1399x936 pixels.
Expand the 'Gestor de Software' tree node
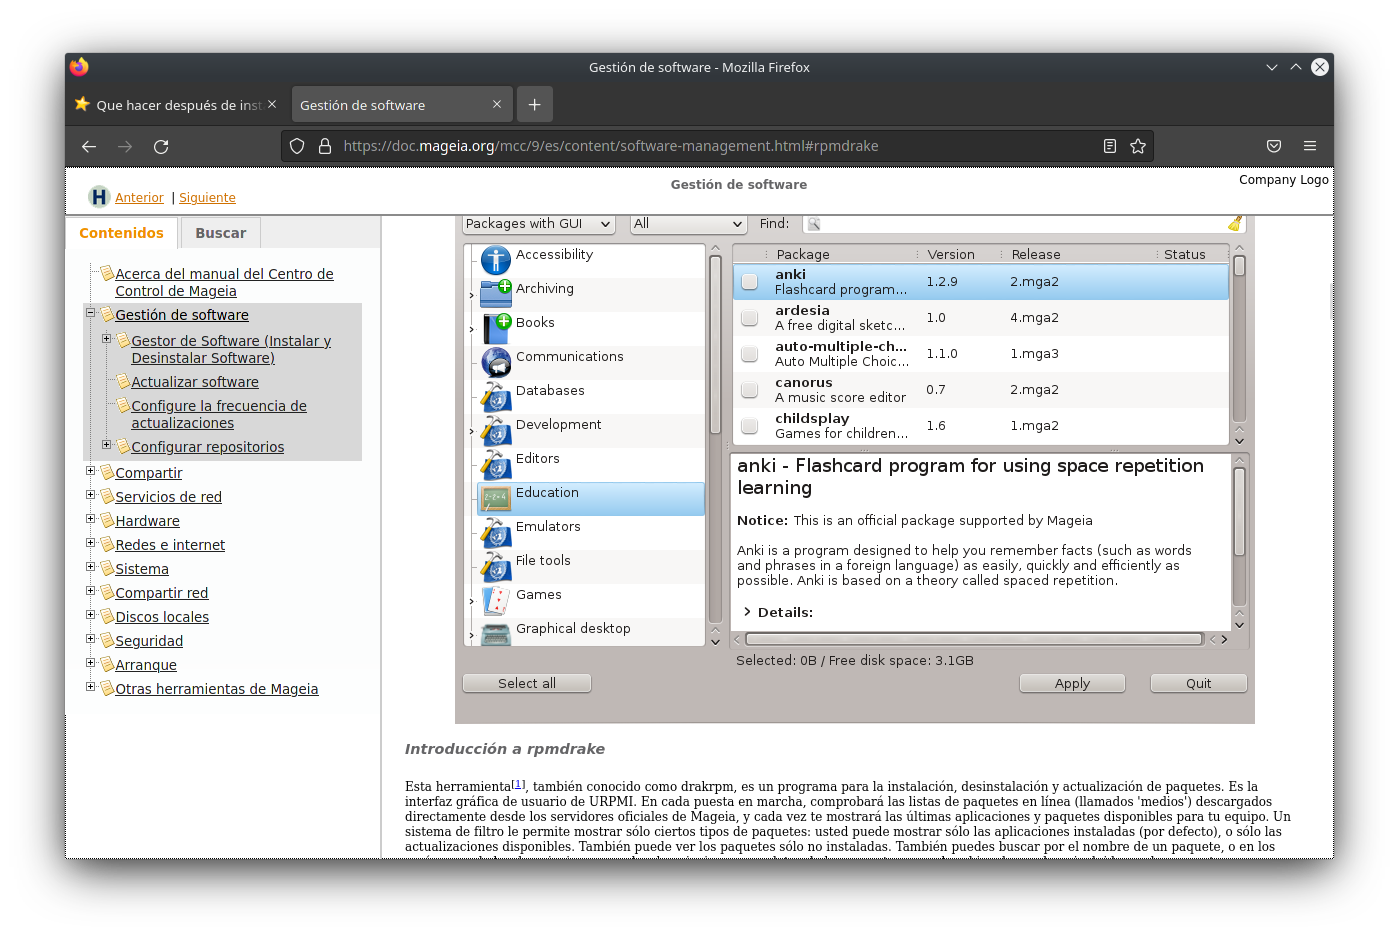point(106,339)
